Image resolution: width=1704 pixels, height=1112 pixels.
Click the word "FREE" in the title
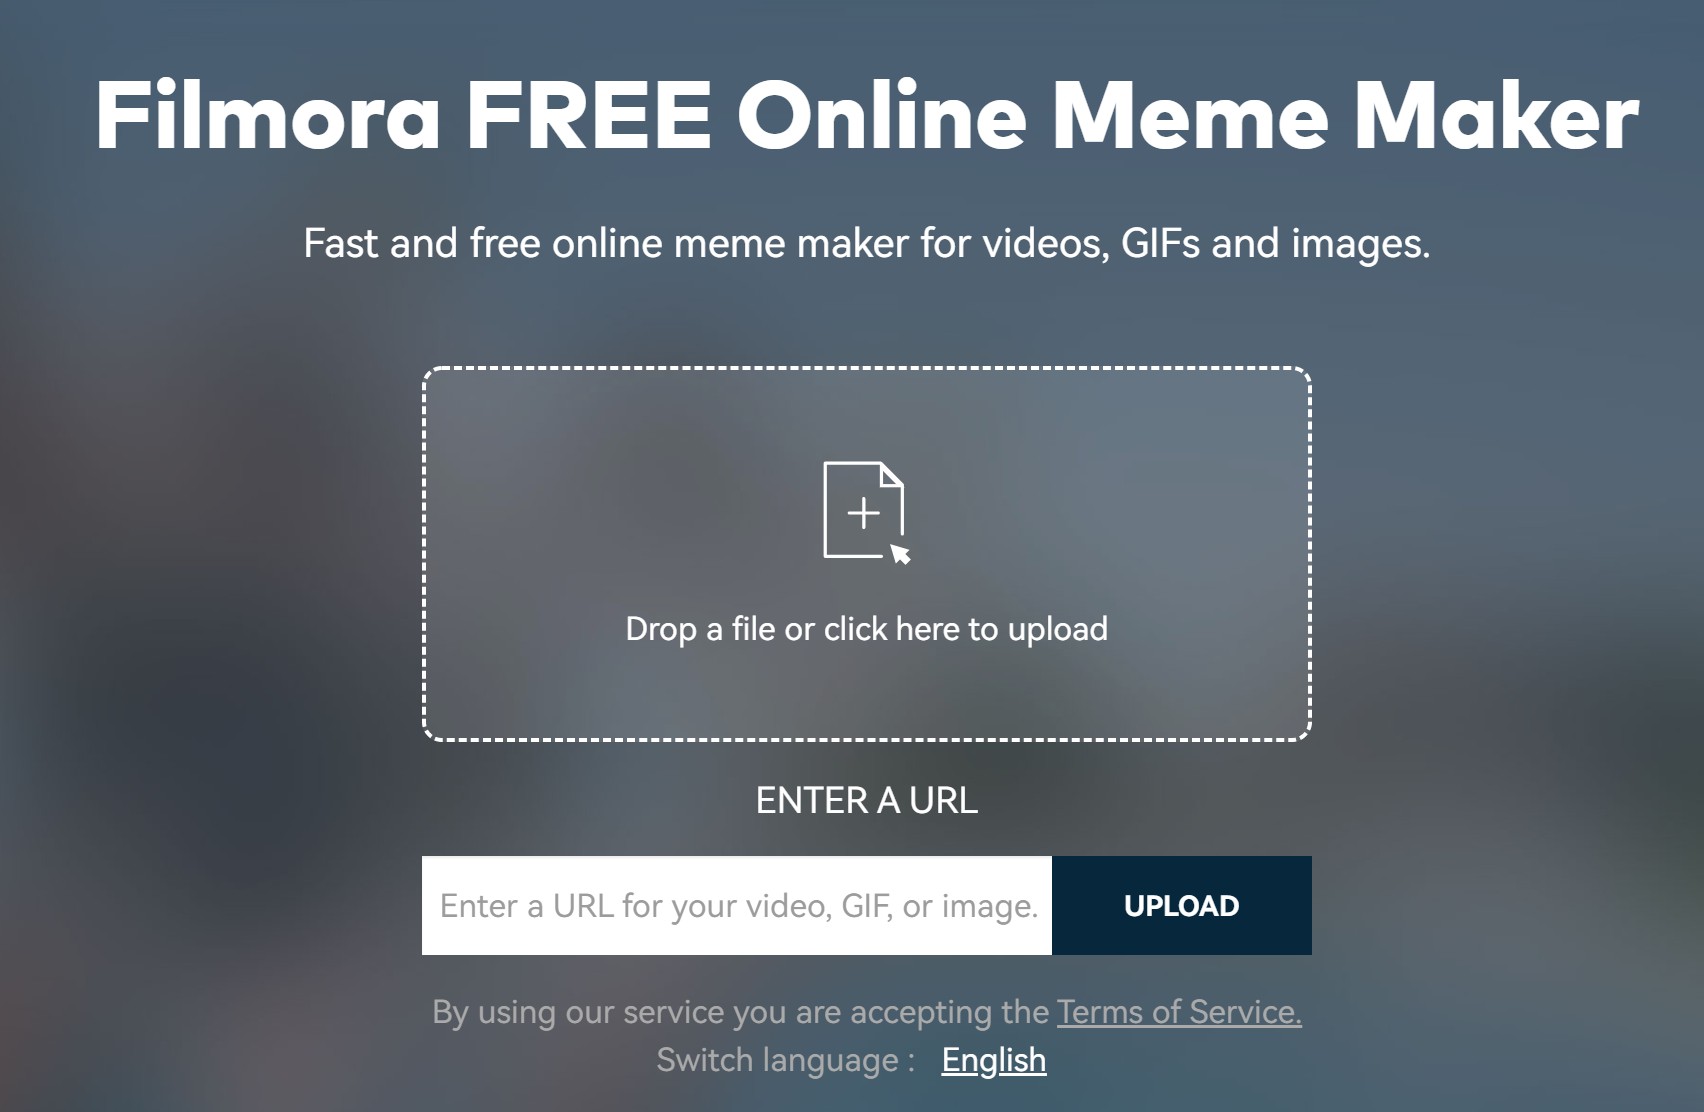tap(589, 115)
